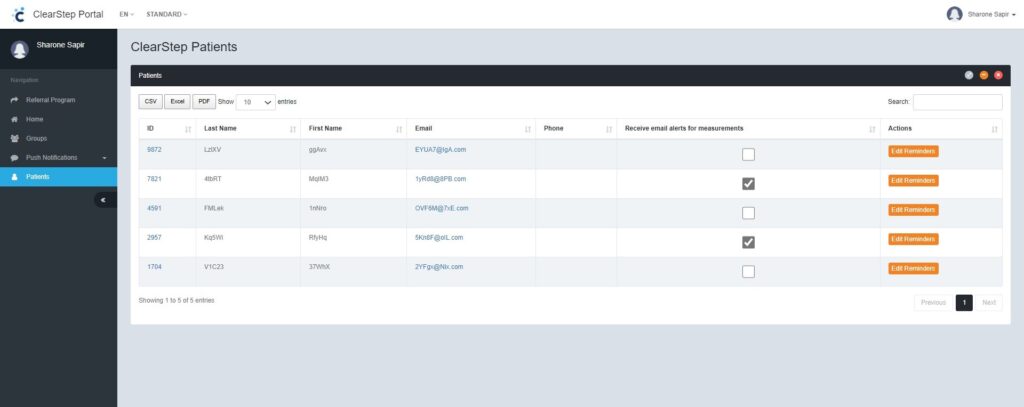Viewport: 1024px width, 407px height.
Task: Export table as CSV
Action: click(x=151, y=102)
